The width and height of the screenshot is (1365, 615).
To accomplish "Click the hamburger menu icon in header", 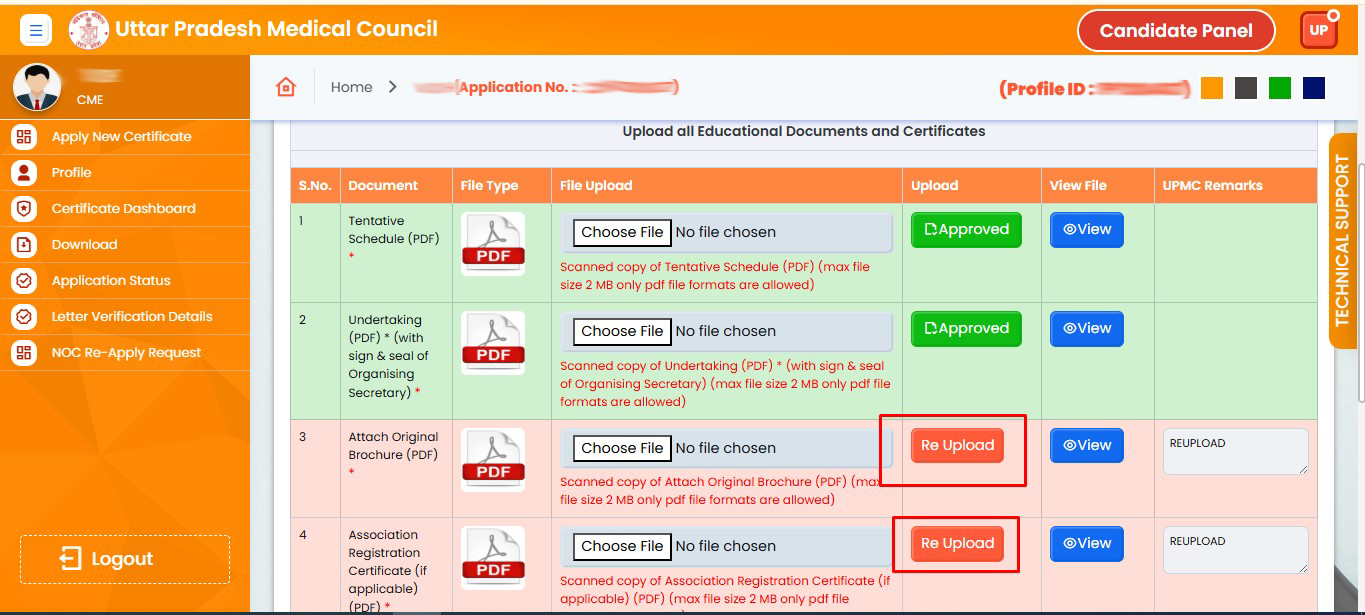I will 36,31.
